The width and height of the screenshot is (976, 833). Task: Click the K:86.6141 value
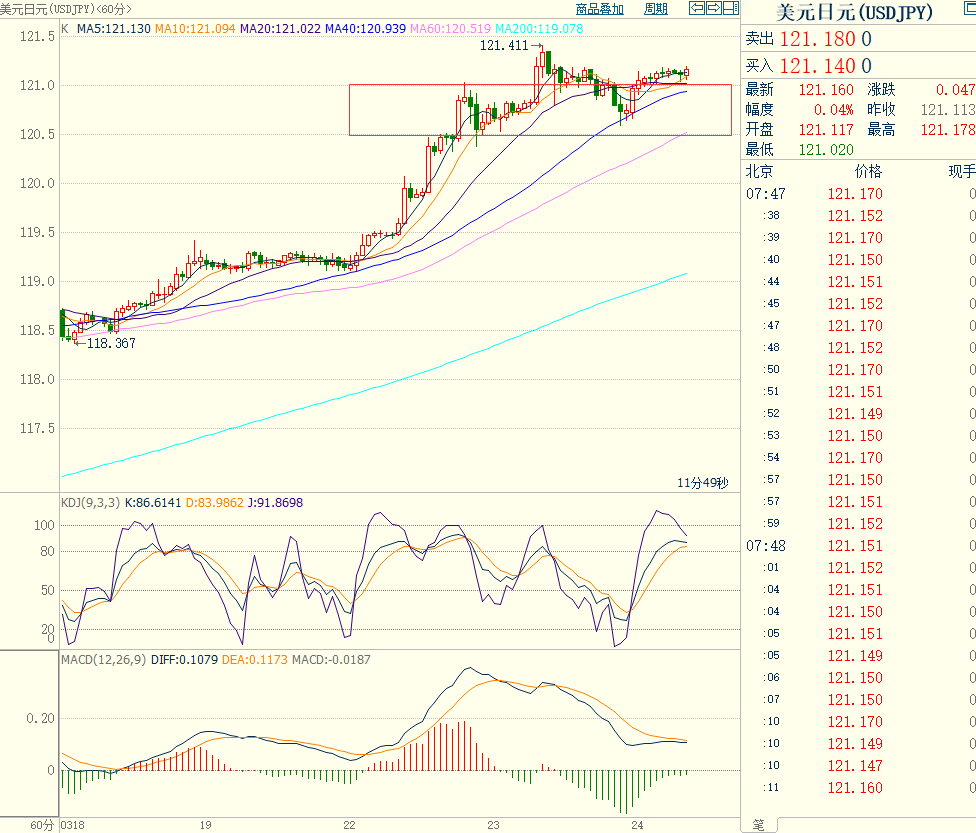(153, 502)
